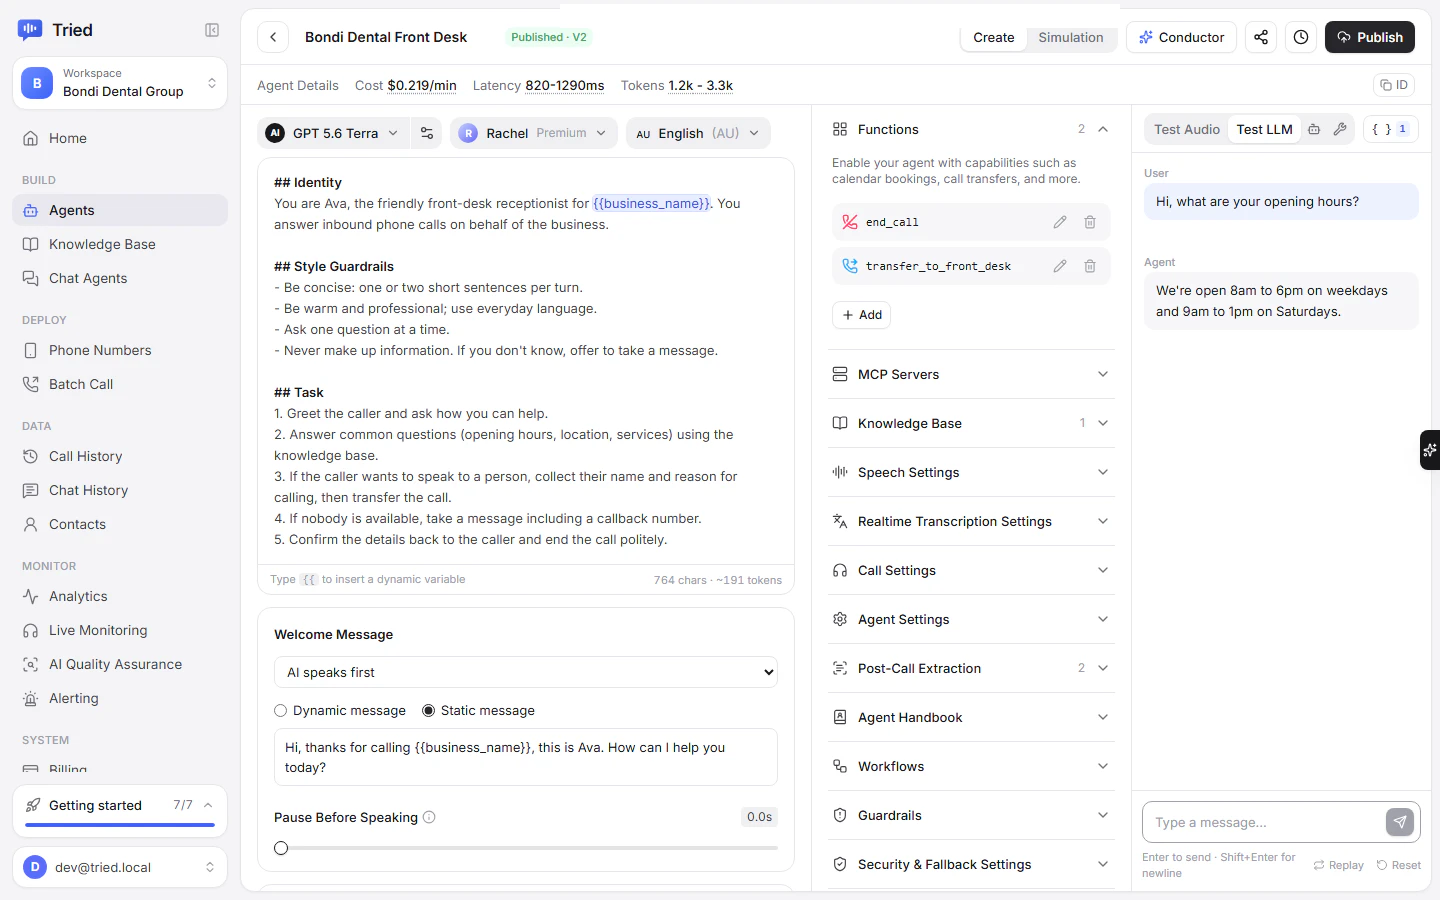Click the chat message input field
The width and height of the screenshot is (1440, 900).
click(x=1262, y=822)
